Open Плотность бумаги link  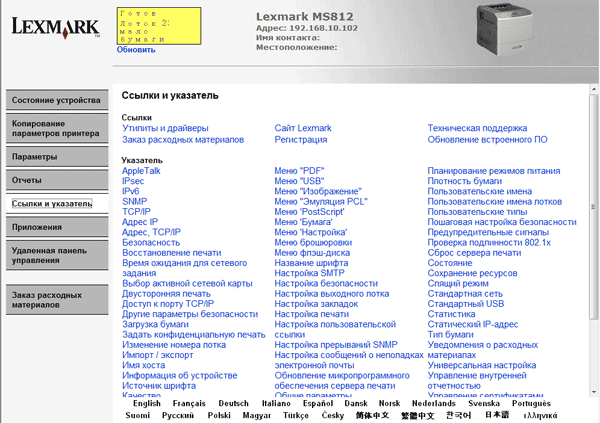465,181
